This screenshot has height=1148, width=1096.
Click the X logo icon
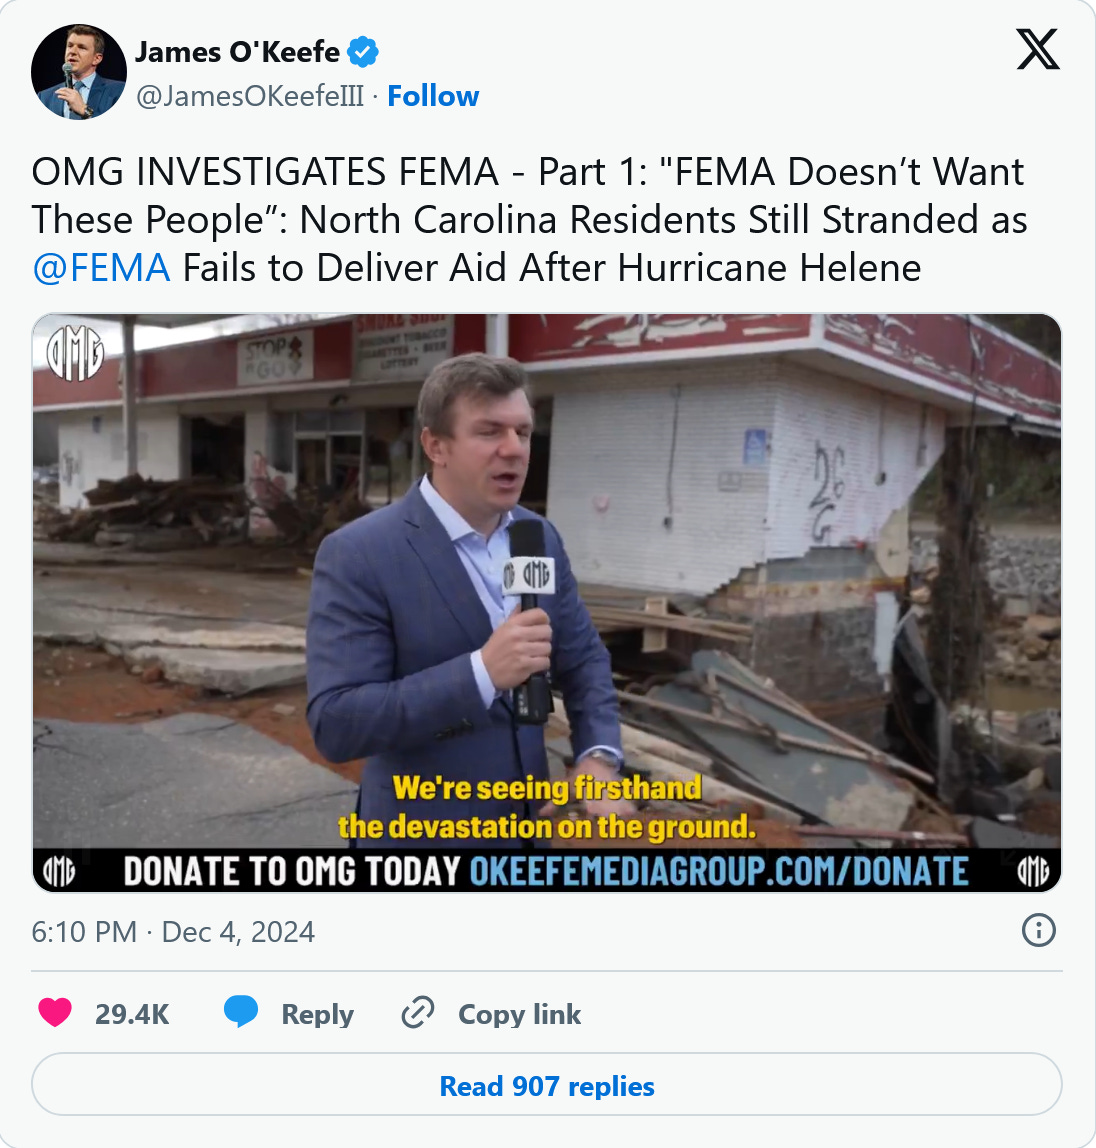(1037, 50)
